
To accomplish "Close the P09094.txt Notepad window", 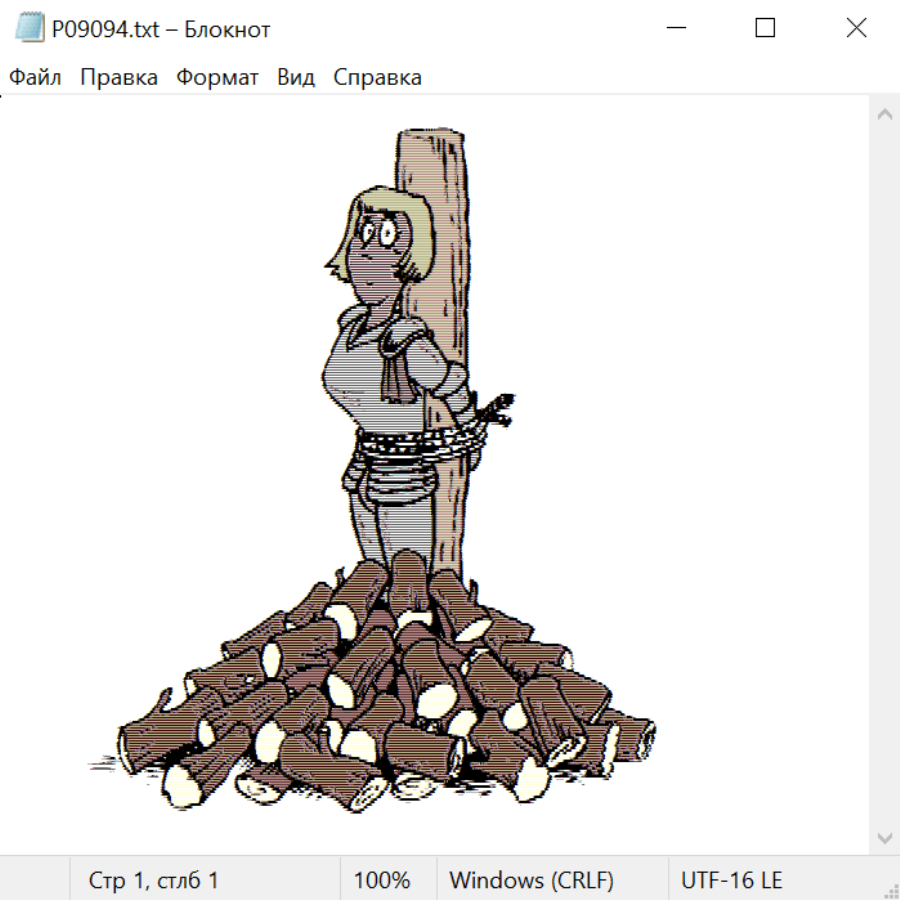I will pos(856,29).
